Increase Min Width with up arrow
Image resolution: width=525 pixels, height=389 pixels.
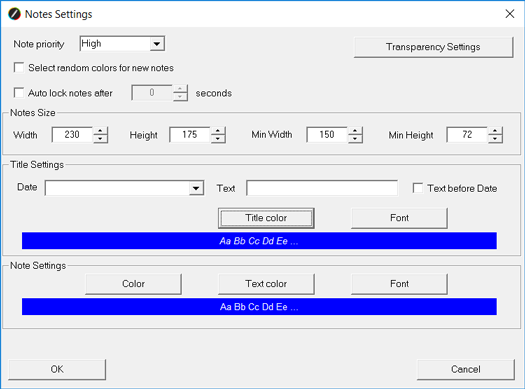355,131
